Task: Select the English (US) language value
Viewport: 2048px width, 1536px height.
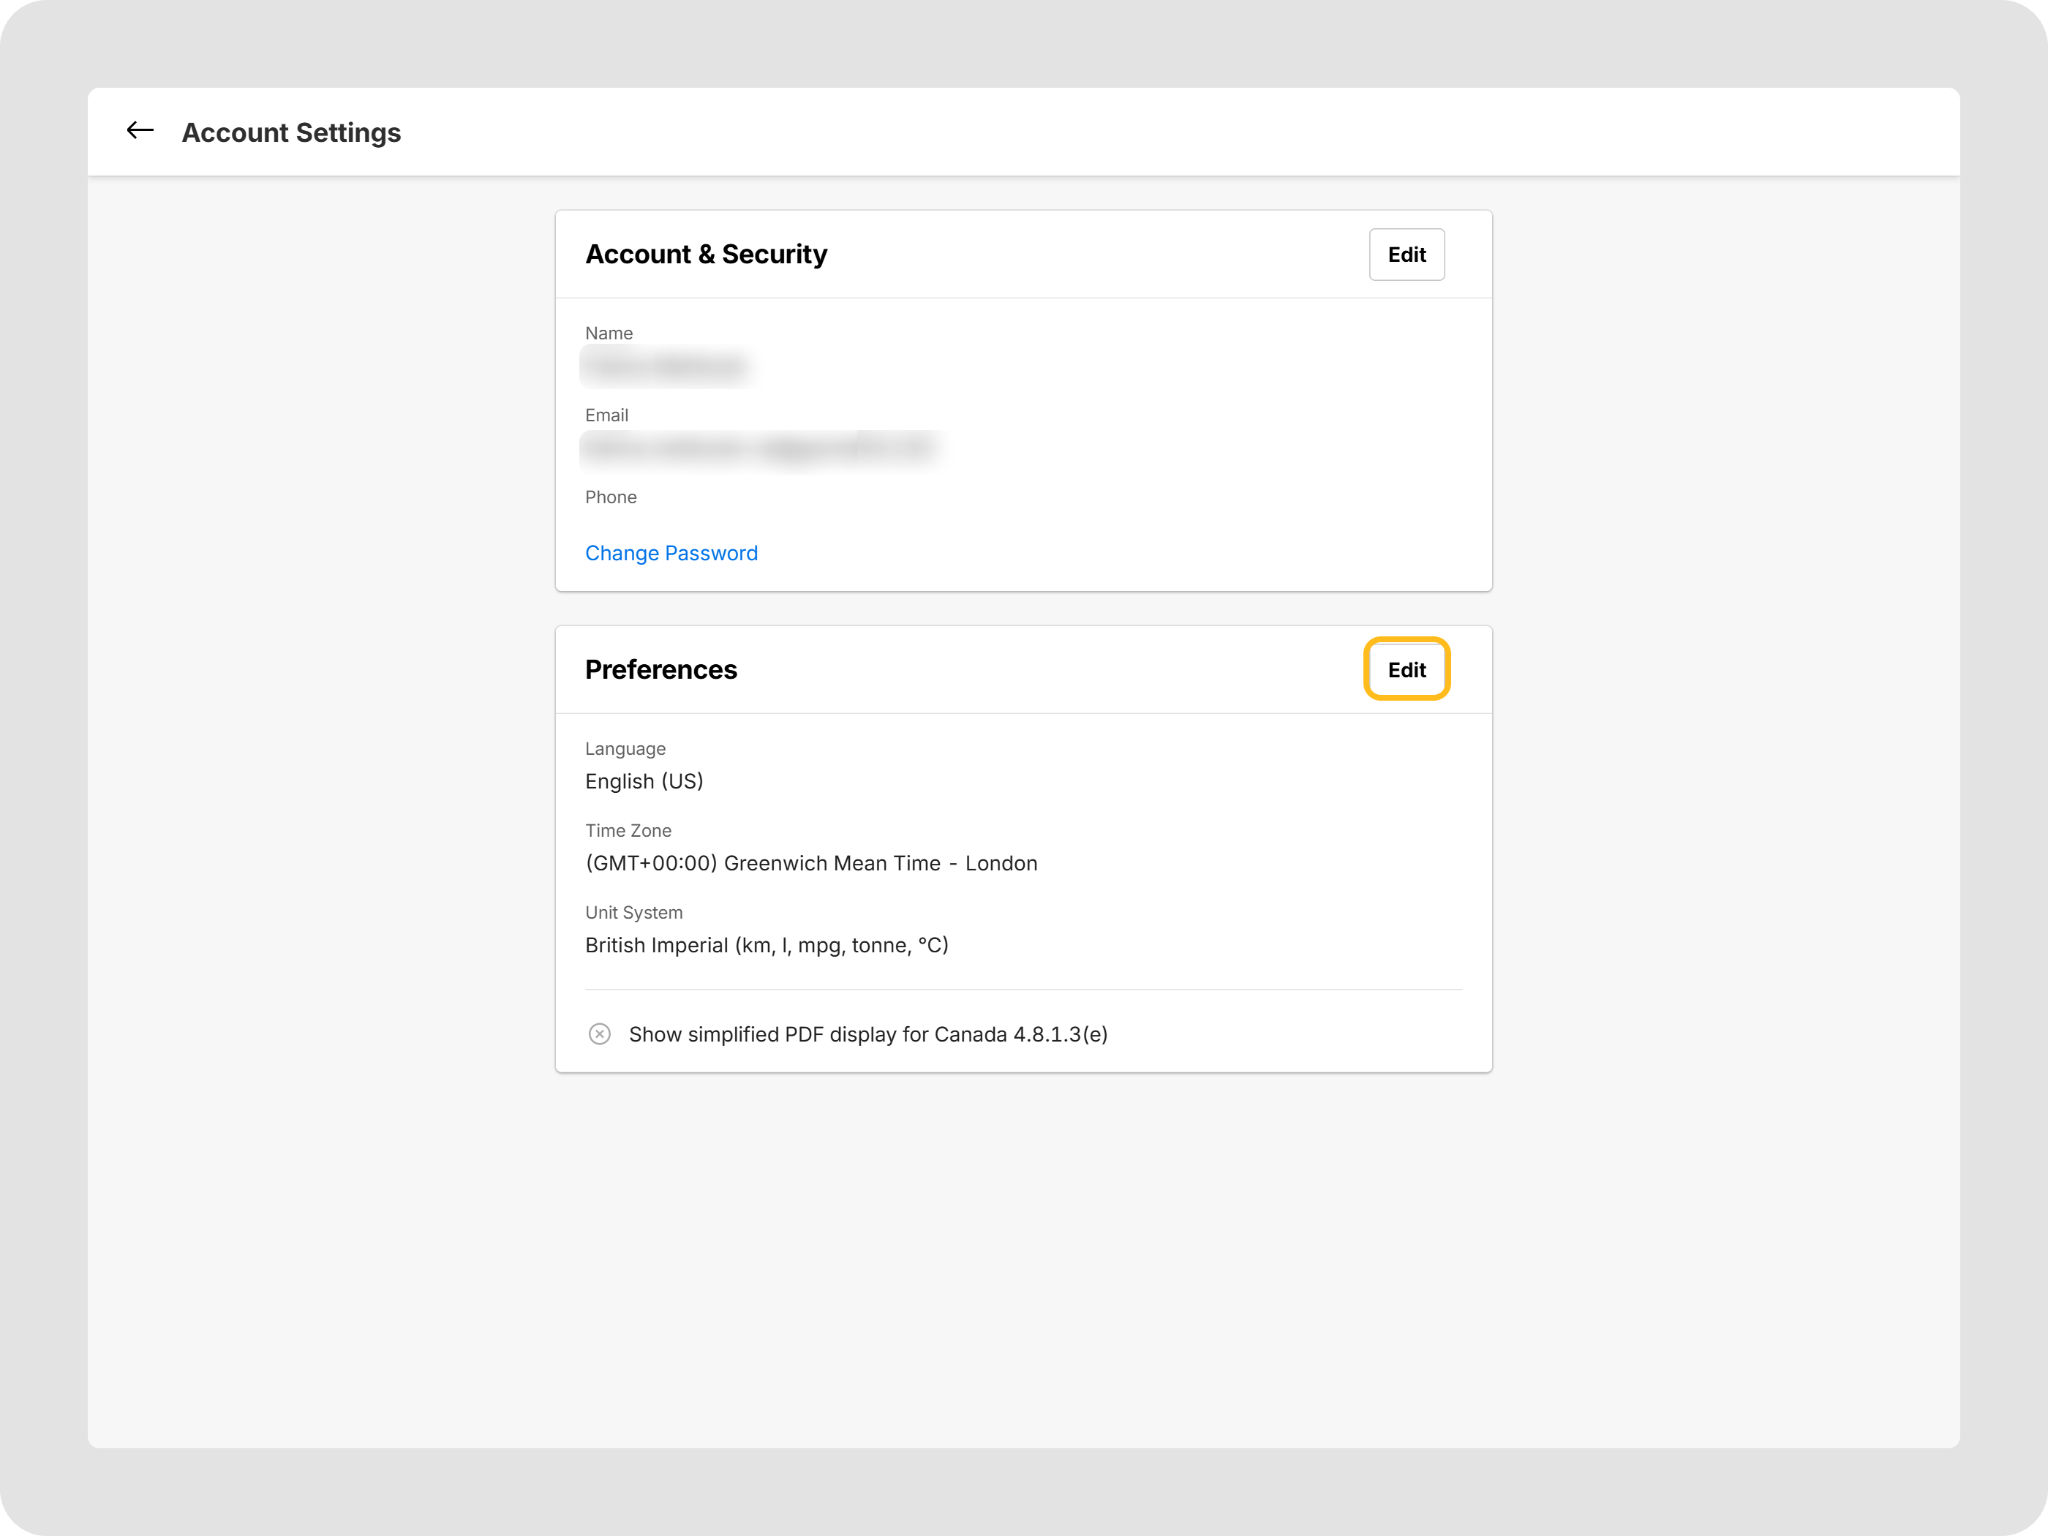Action: pyautogui.click(x=644, y=781)
